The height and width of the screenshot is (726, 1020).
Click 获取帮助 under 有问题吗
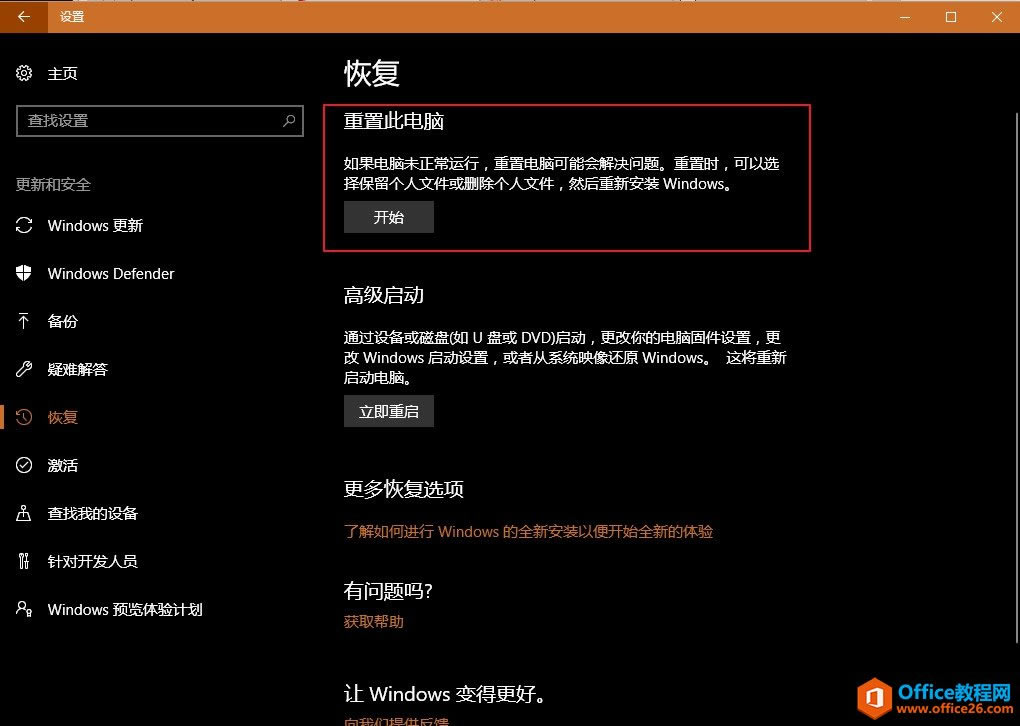tap(373, 621)
